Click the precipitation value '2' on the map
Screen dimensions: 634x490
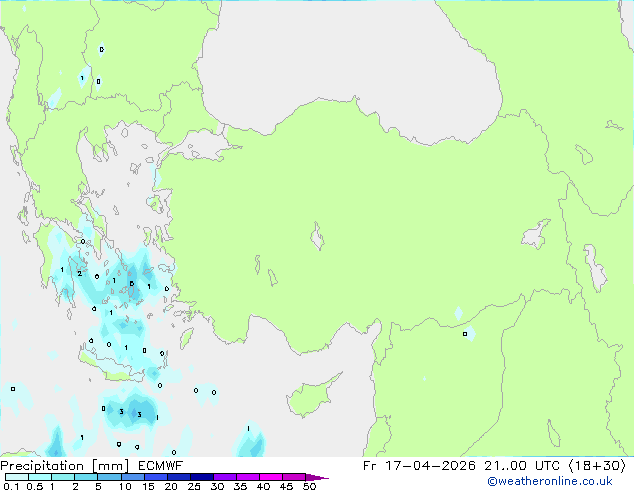80,274
